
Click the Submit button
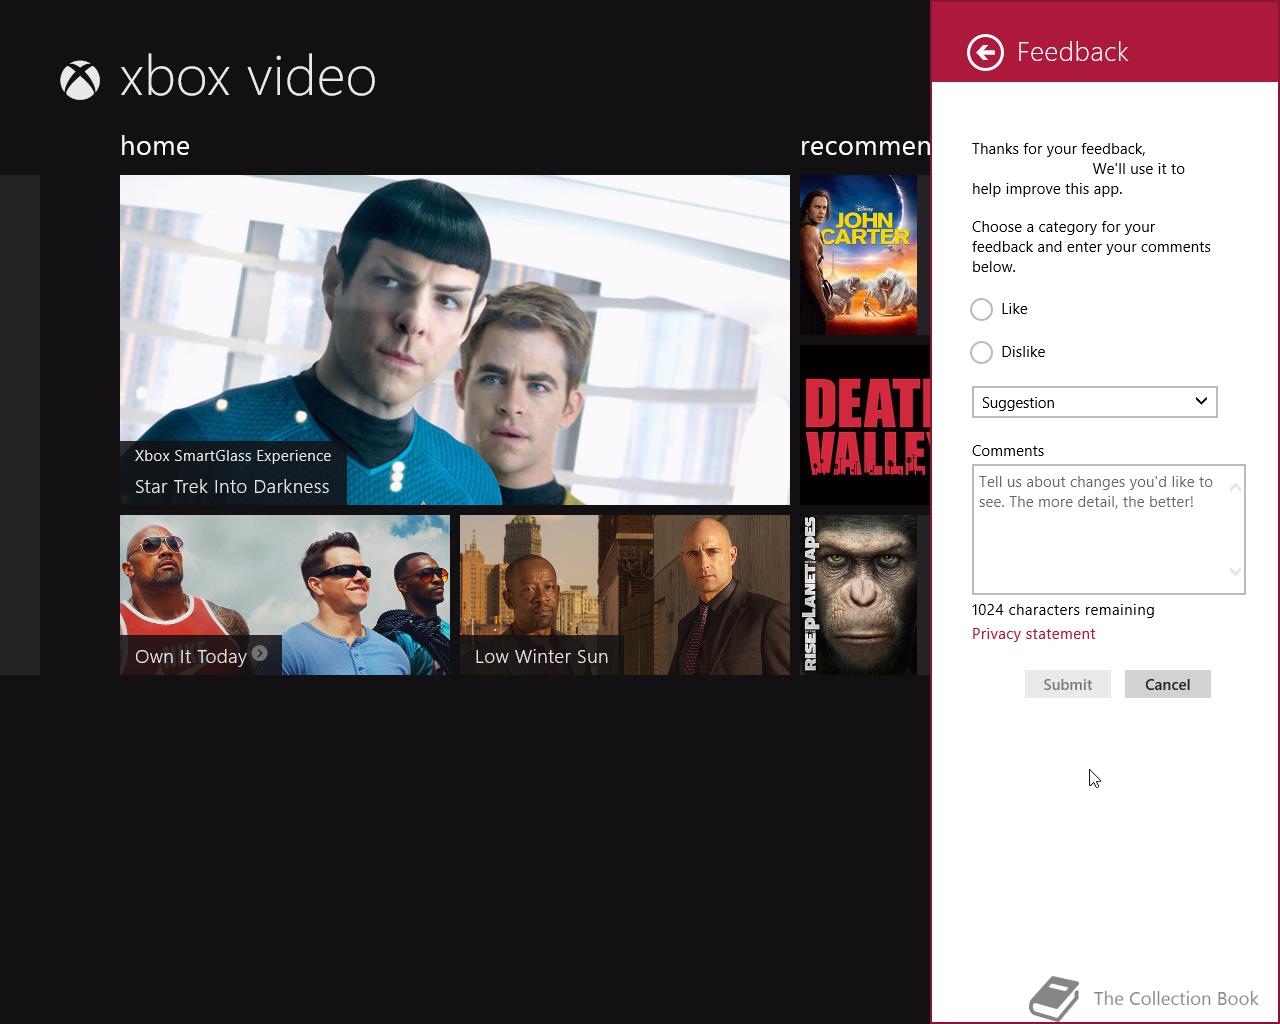[1067, 684]
